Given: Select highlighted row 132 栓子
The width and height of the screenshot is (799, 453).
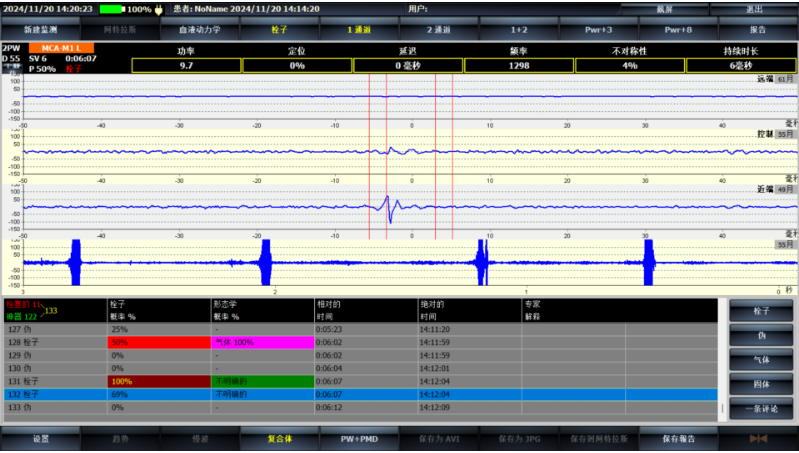Looking at the screenshot, I should pyautogui.click(x=361, y=394).
